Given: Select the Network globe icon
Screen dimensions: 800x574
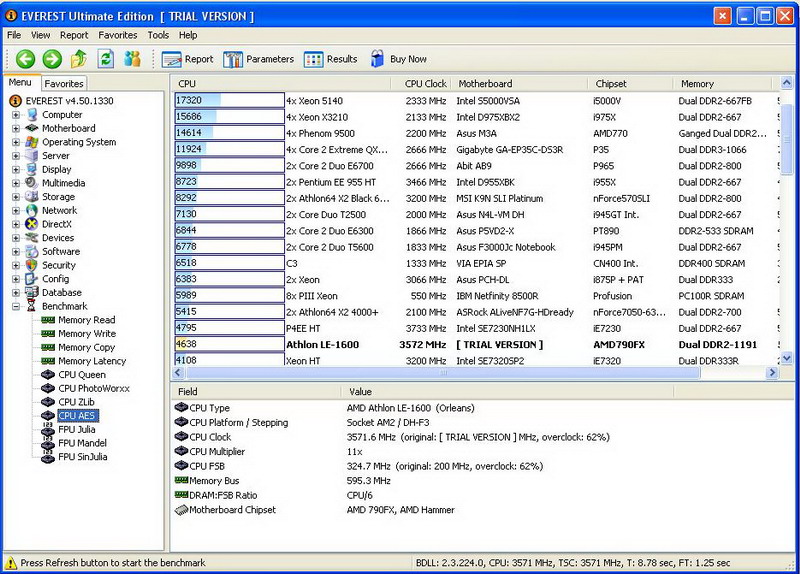Looking at the screenshot, I should 32,210.
